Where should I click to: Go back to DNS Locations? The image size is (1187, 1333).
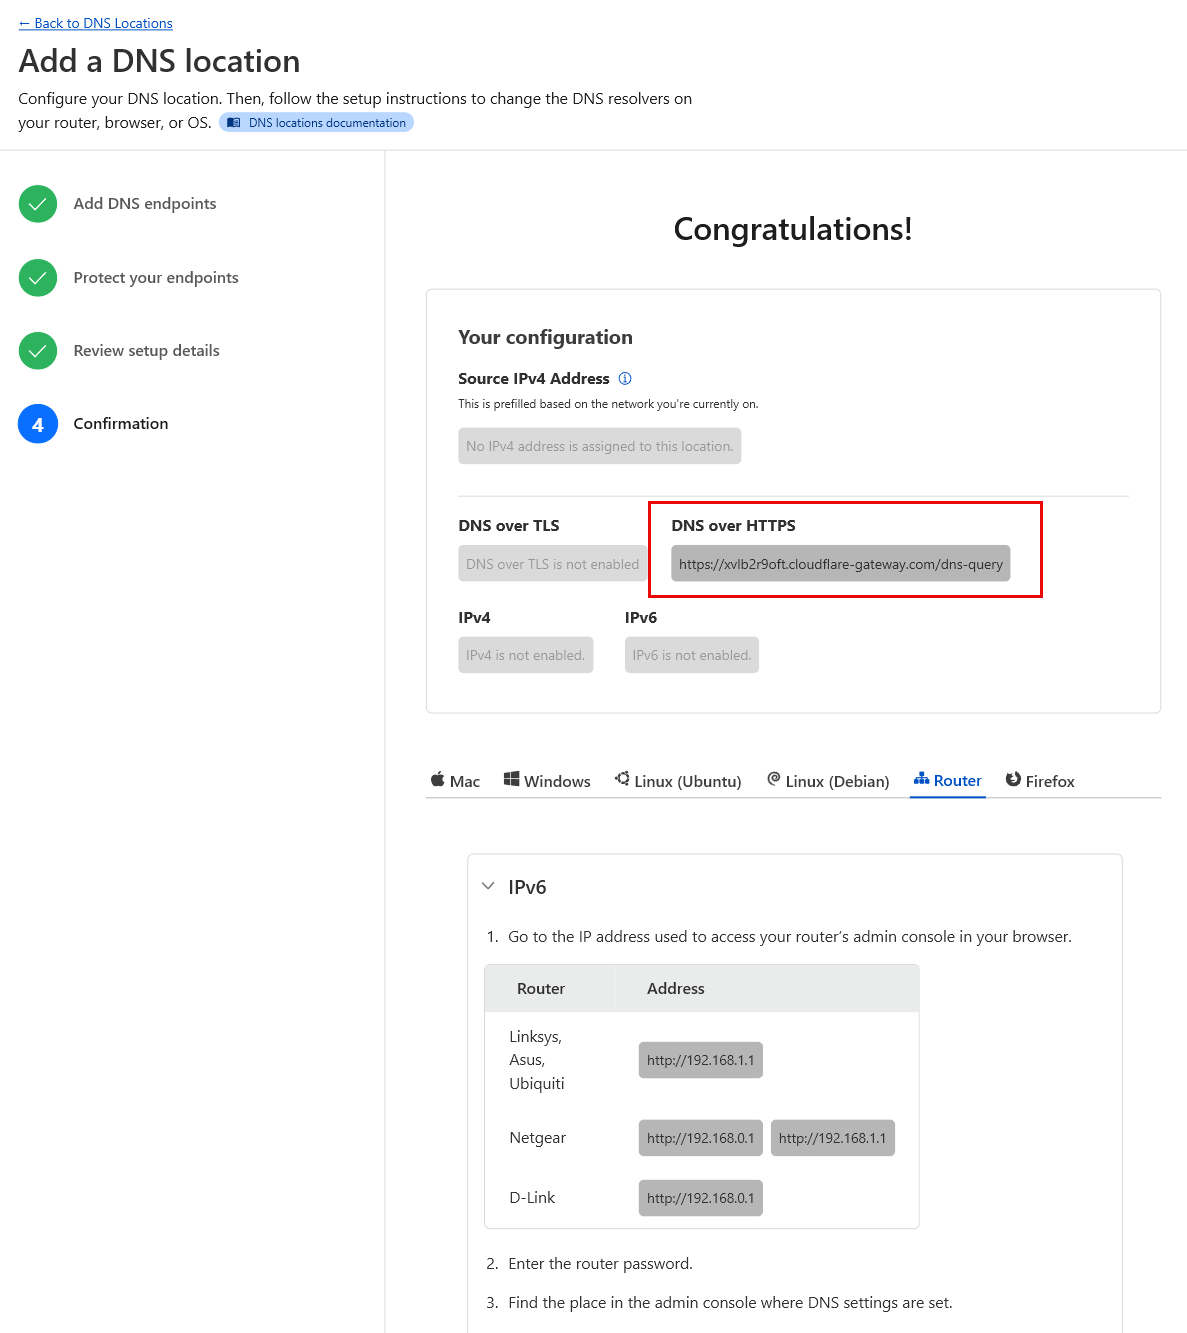coord(96,23)
